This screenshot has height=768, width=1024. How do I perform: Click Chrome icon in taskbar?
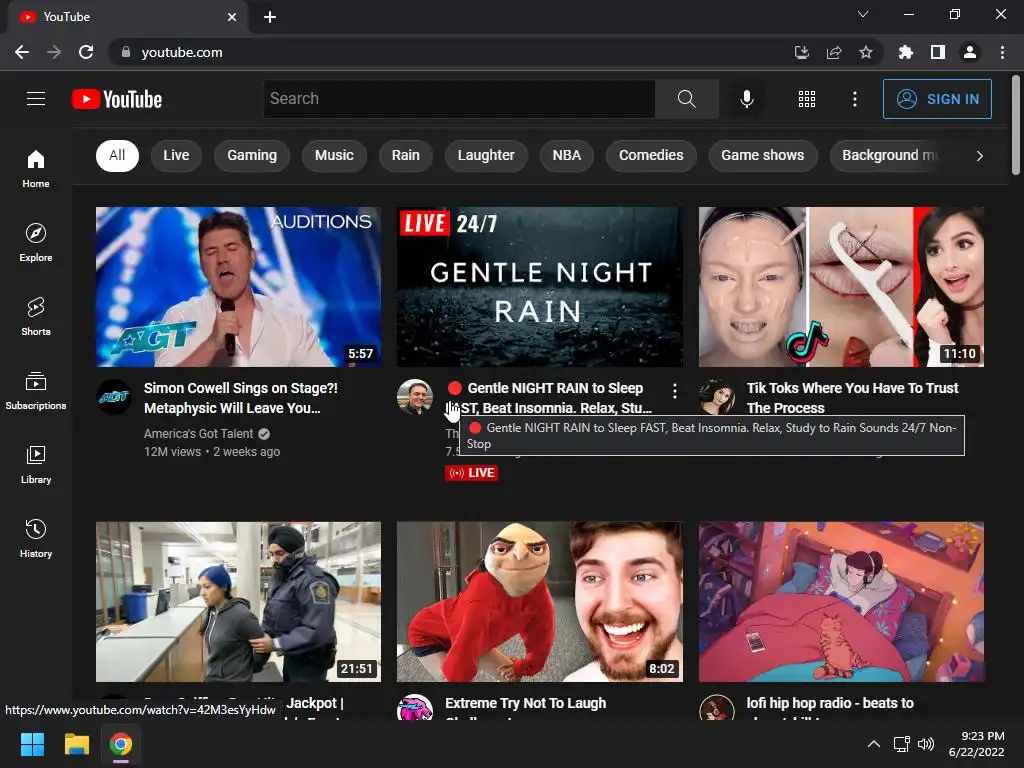[x=121, y=744]
